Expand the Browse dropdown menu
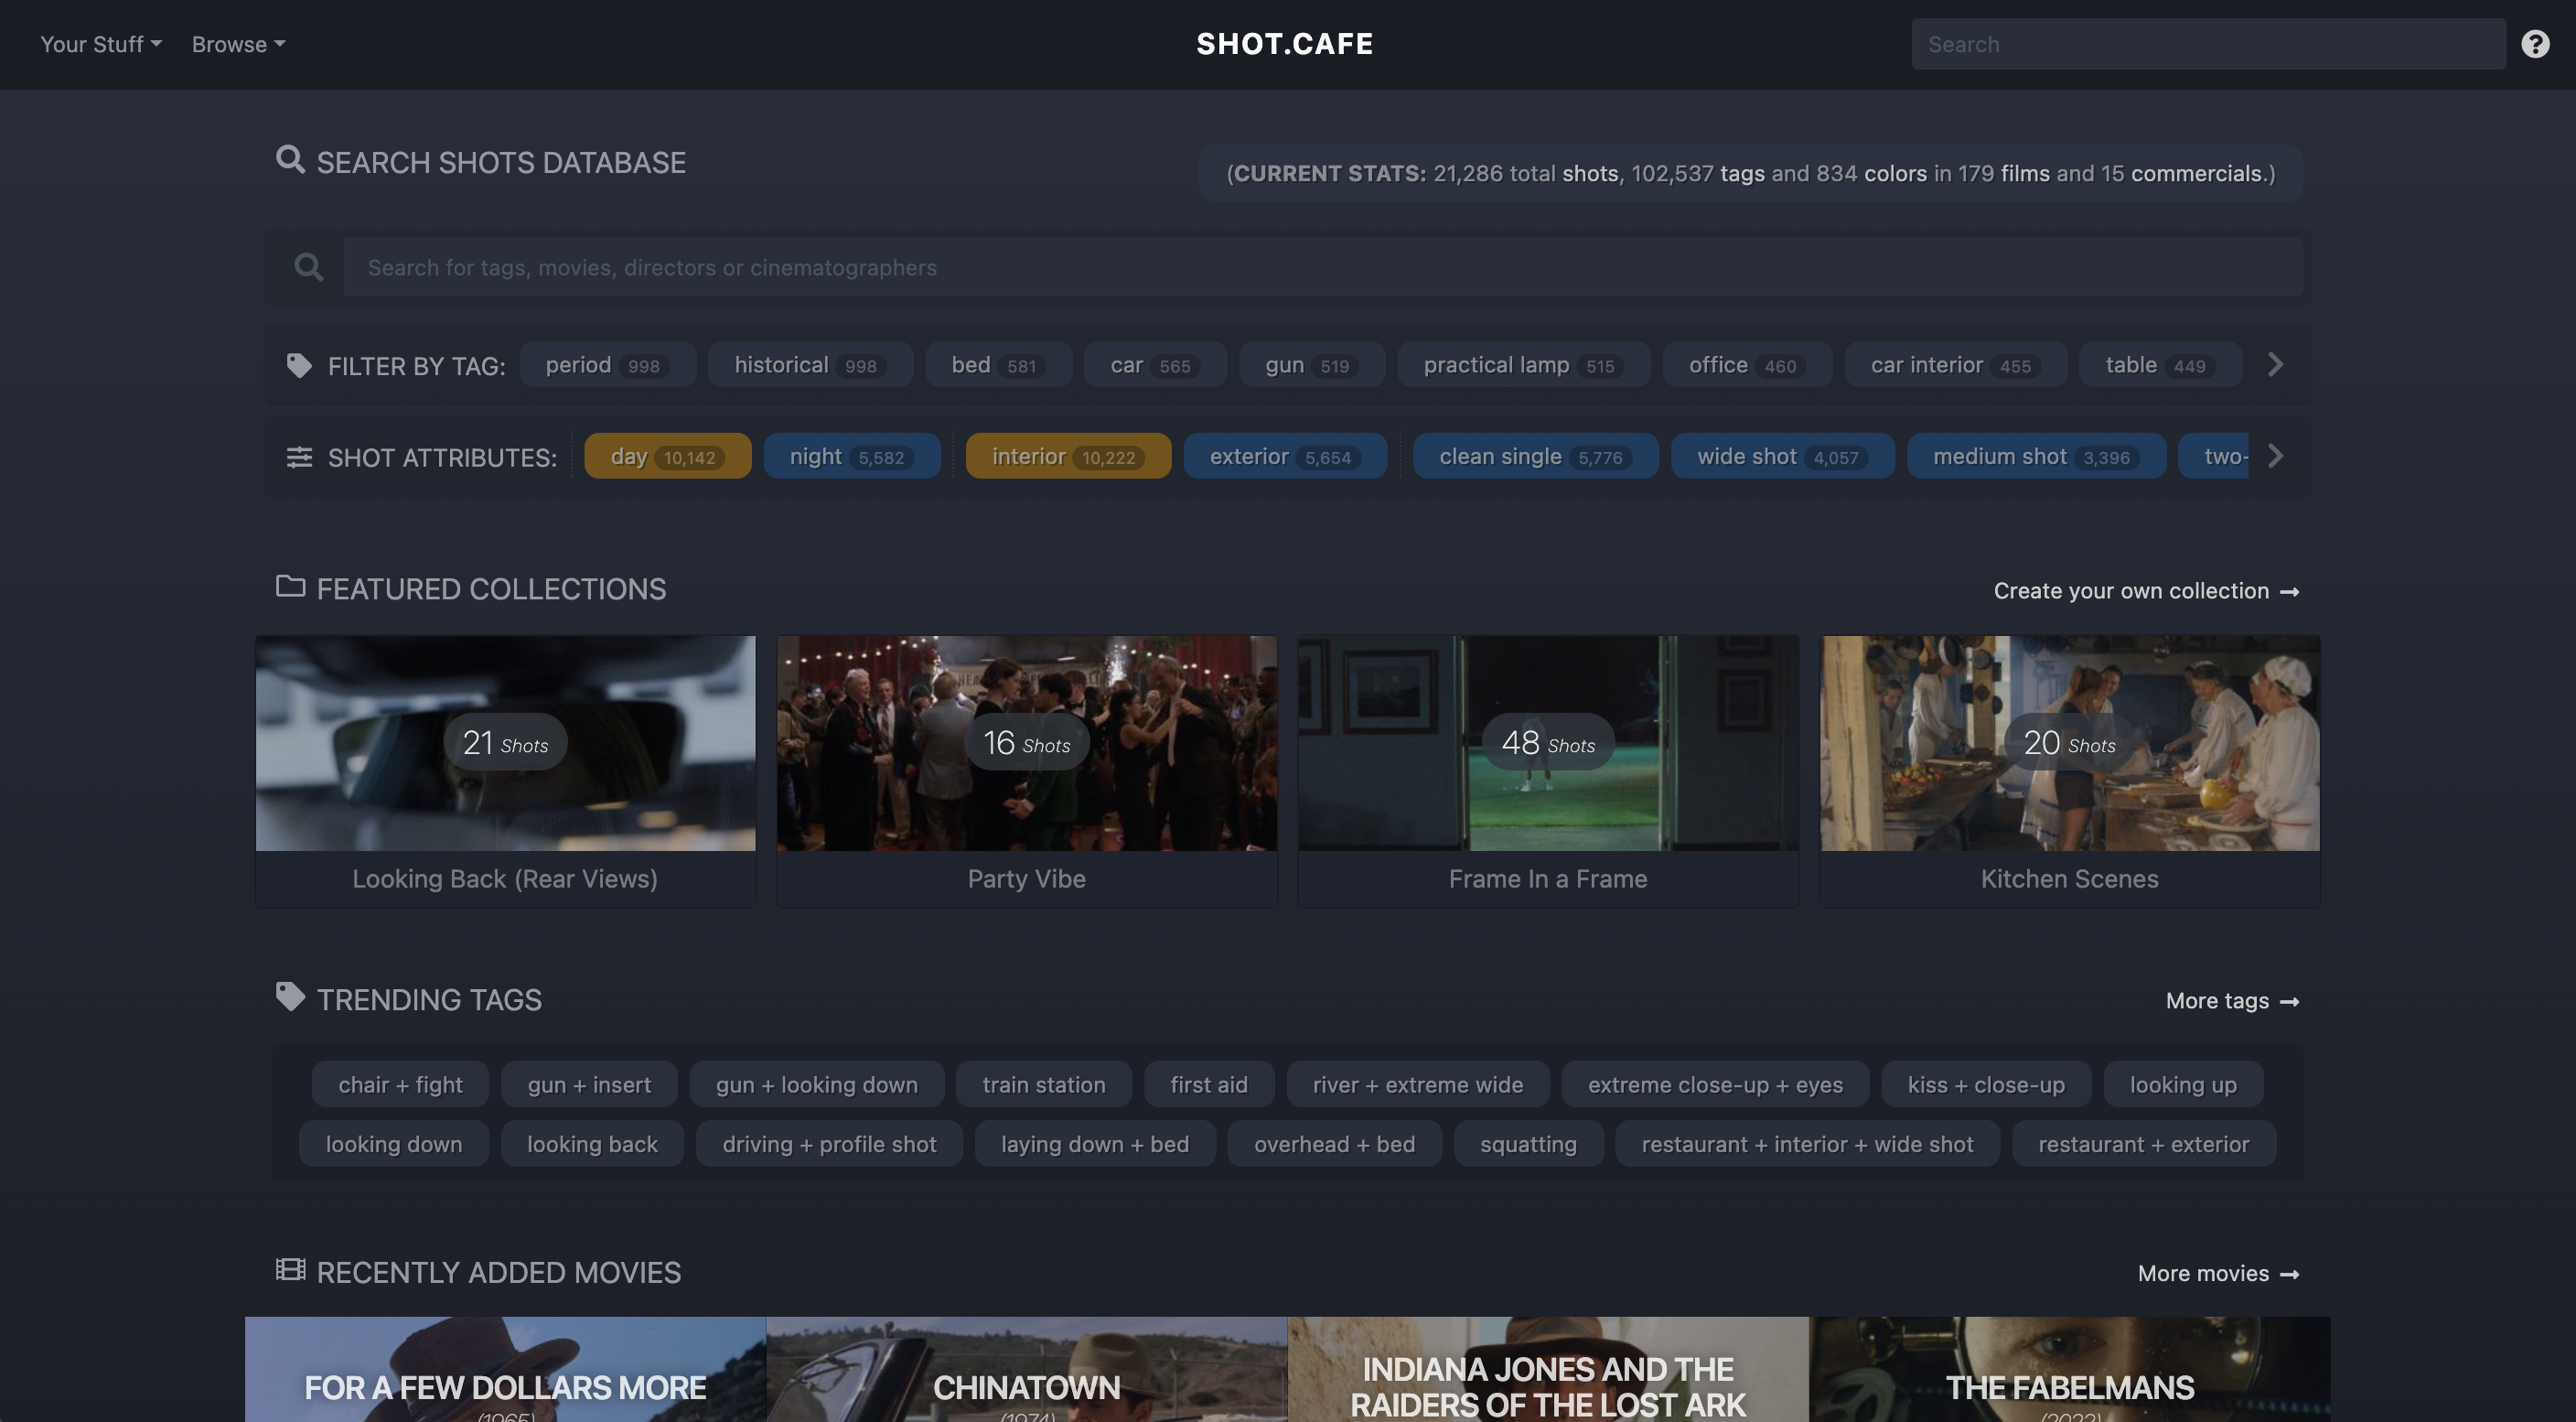The width and height of the screenshot is (2576, 1422). pos(238,44)
